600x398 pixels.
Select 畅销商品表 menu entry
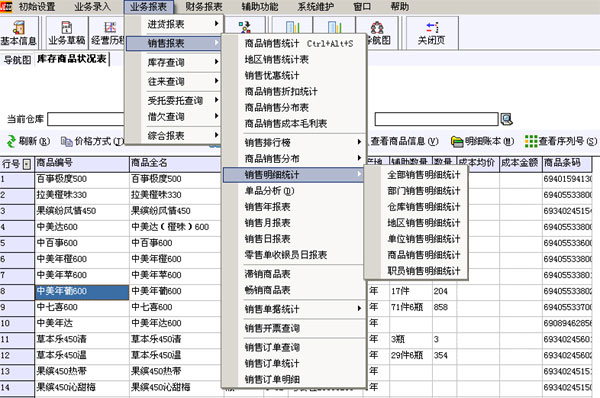pyautogui.click(x=293, y=290)
